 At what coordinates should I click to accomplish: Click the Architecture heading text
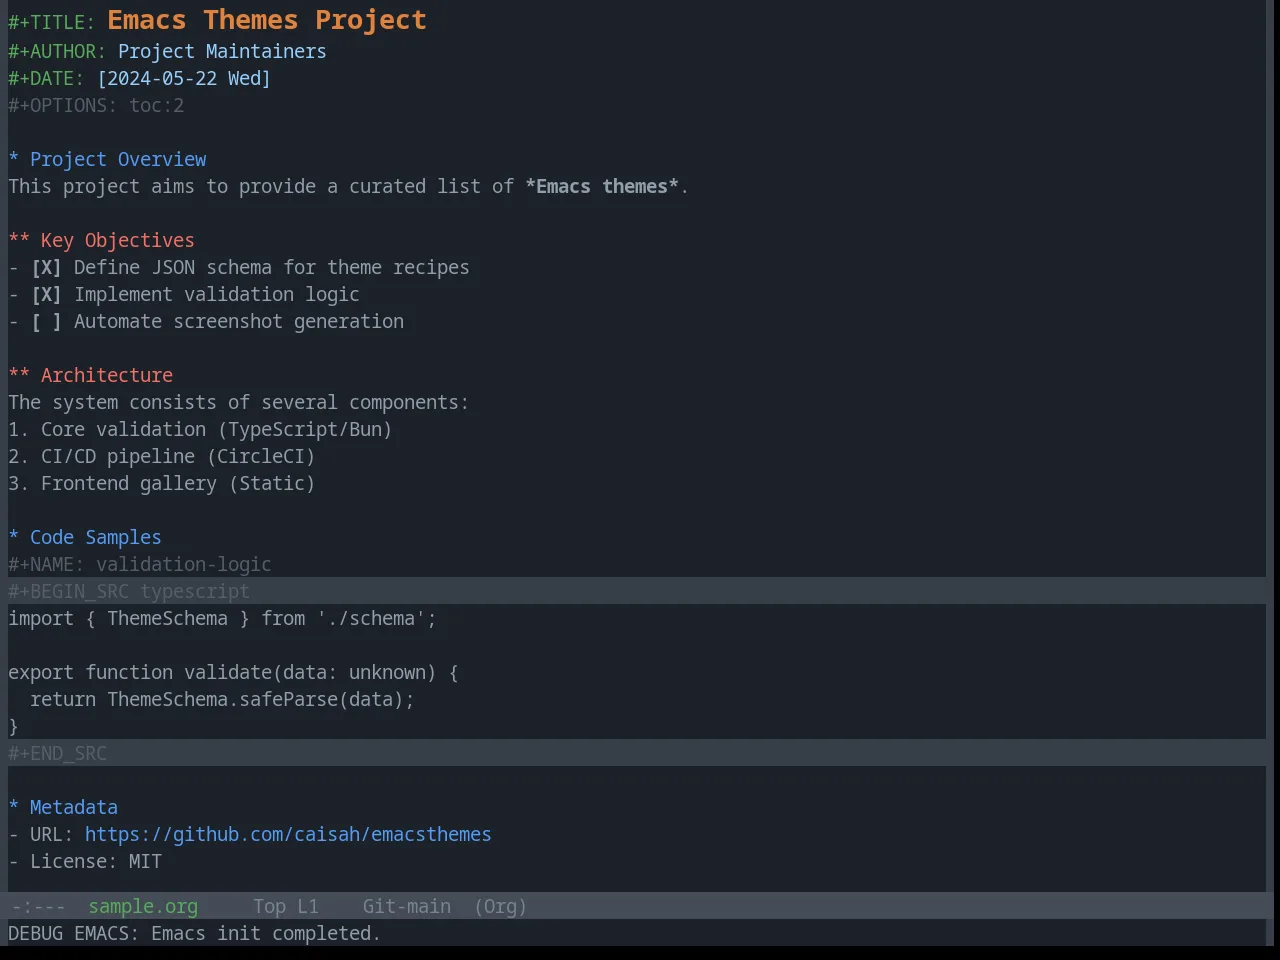tap(107, 375)
